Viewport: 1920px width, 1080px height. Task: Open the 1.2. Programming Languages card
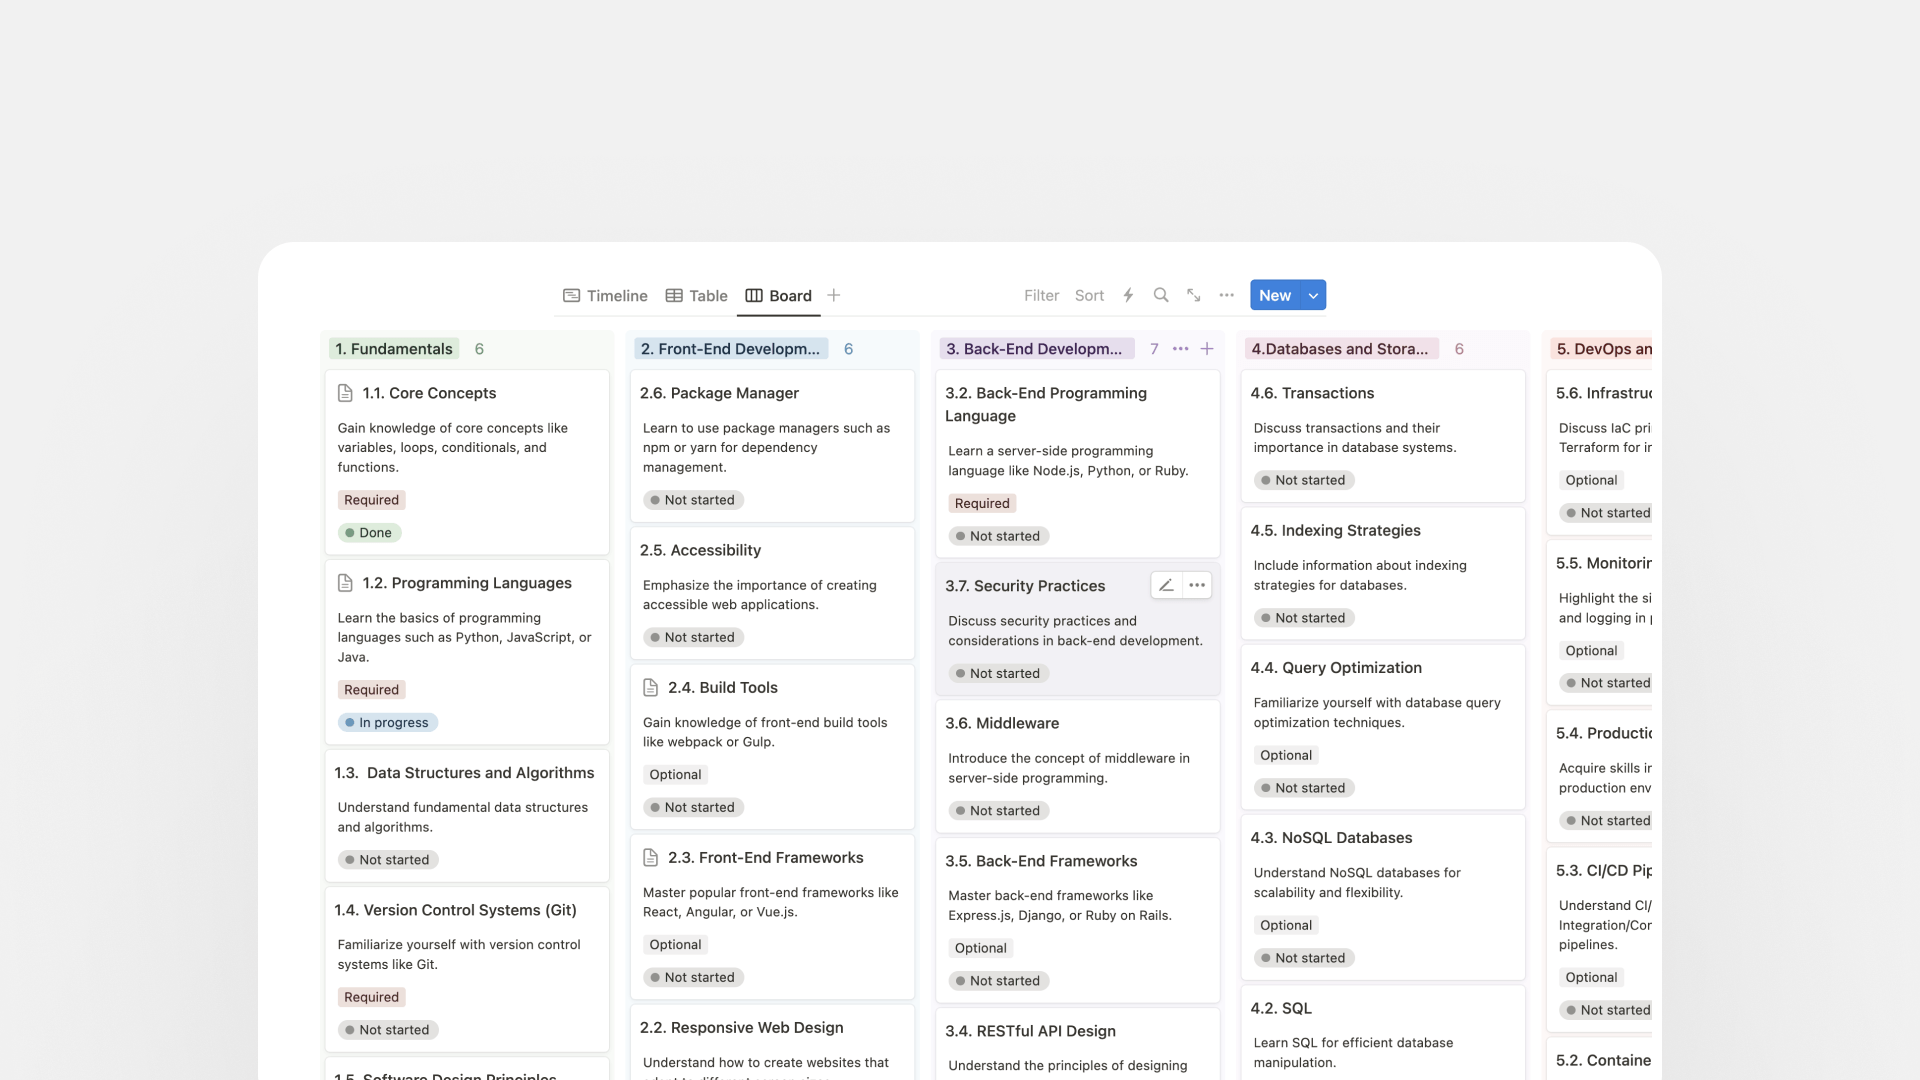467,652
